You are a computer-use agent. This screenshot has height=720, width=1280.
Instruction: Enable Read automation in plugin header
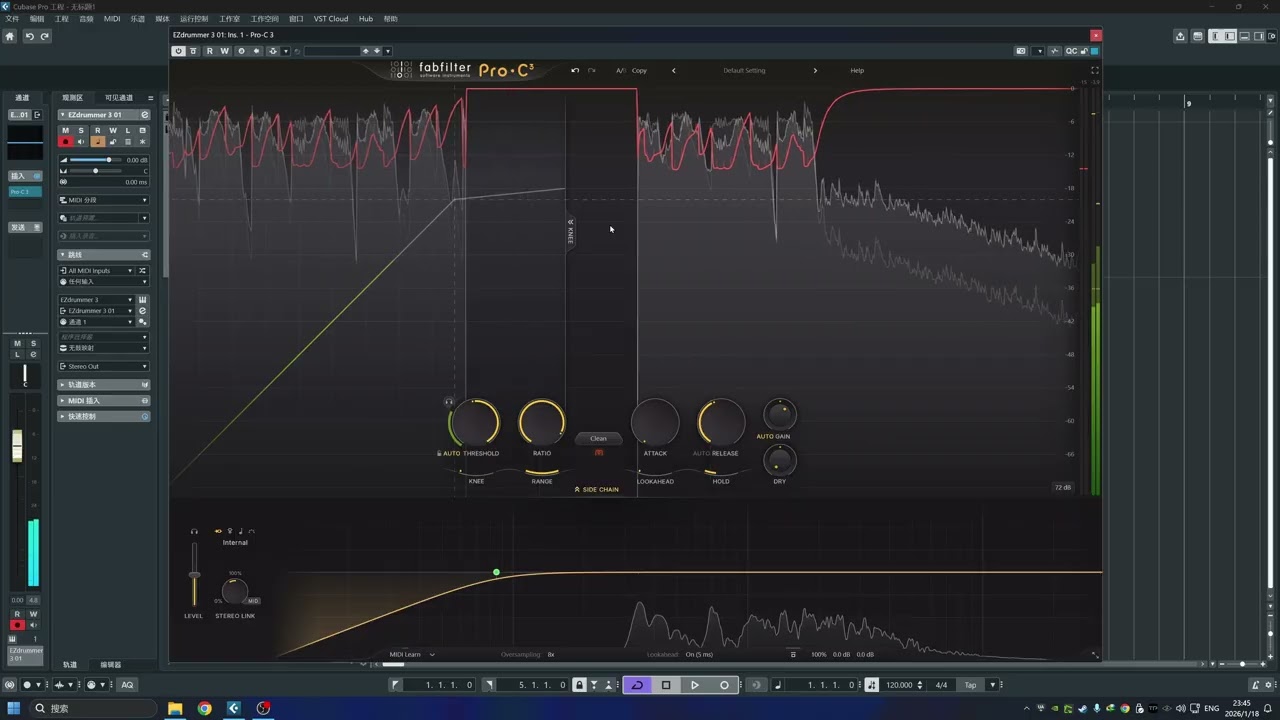209,51
